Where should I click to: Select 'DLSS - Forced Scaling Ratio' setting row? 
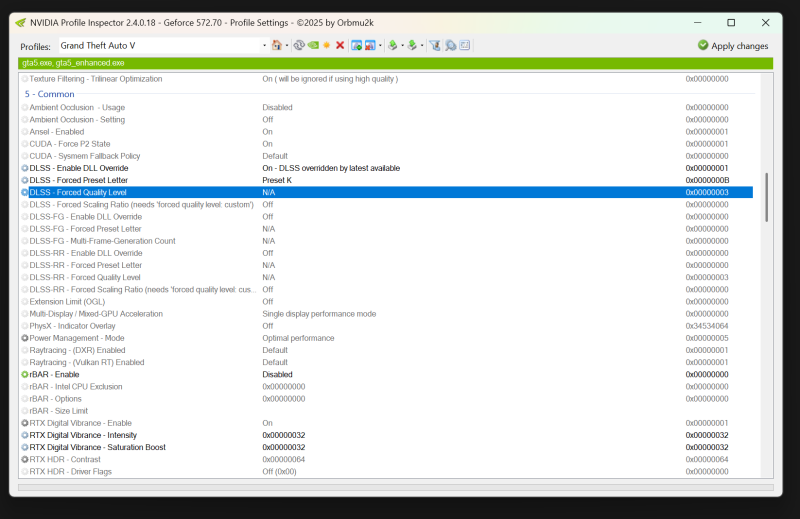point(387,205)
